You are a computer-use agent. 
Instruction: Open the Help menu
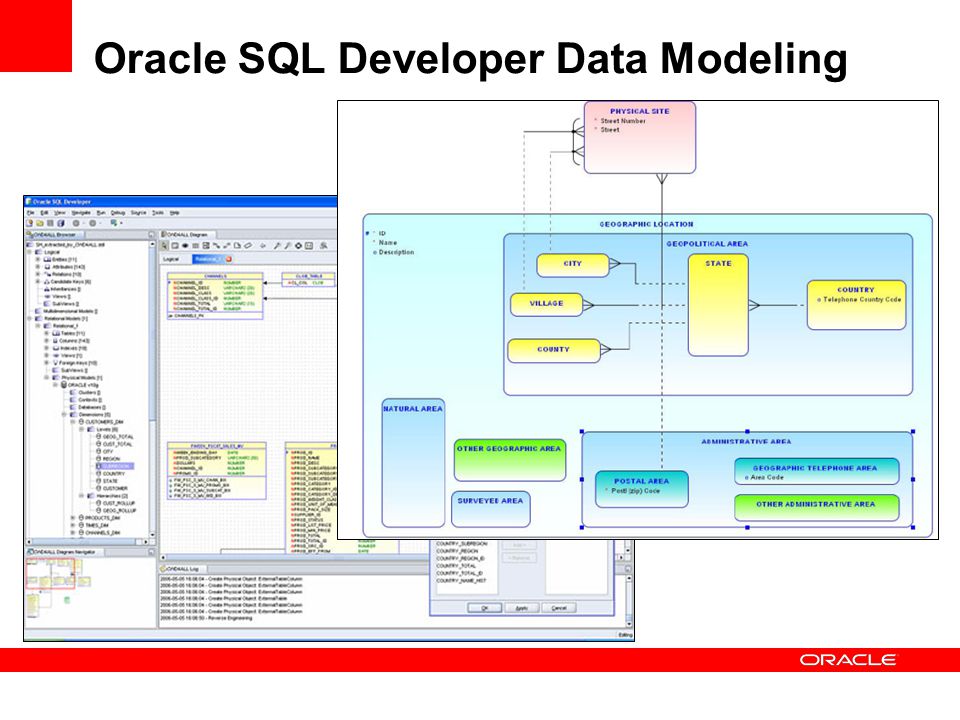coord(174,212)
